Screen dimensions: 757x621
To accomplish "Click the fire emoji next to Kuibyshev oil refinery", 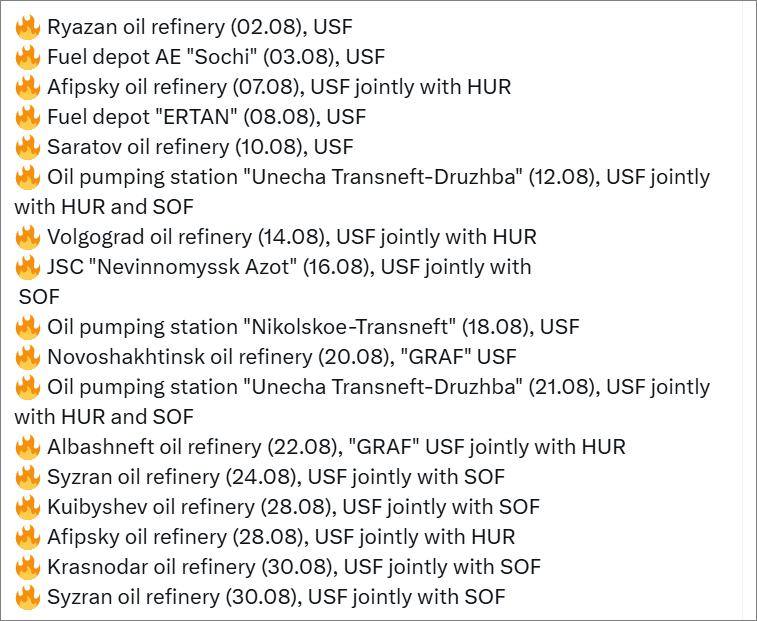I will pyautogui.click(x=28, y=507).
